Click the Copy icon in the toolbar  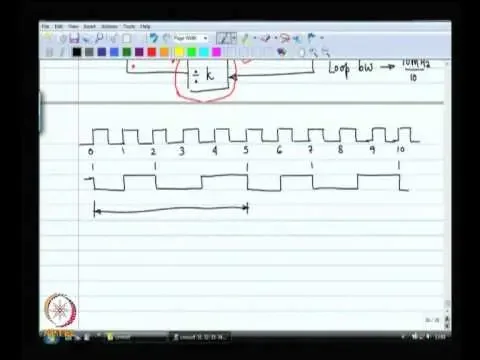coord(126,39)
